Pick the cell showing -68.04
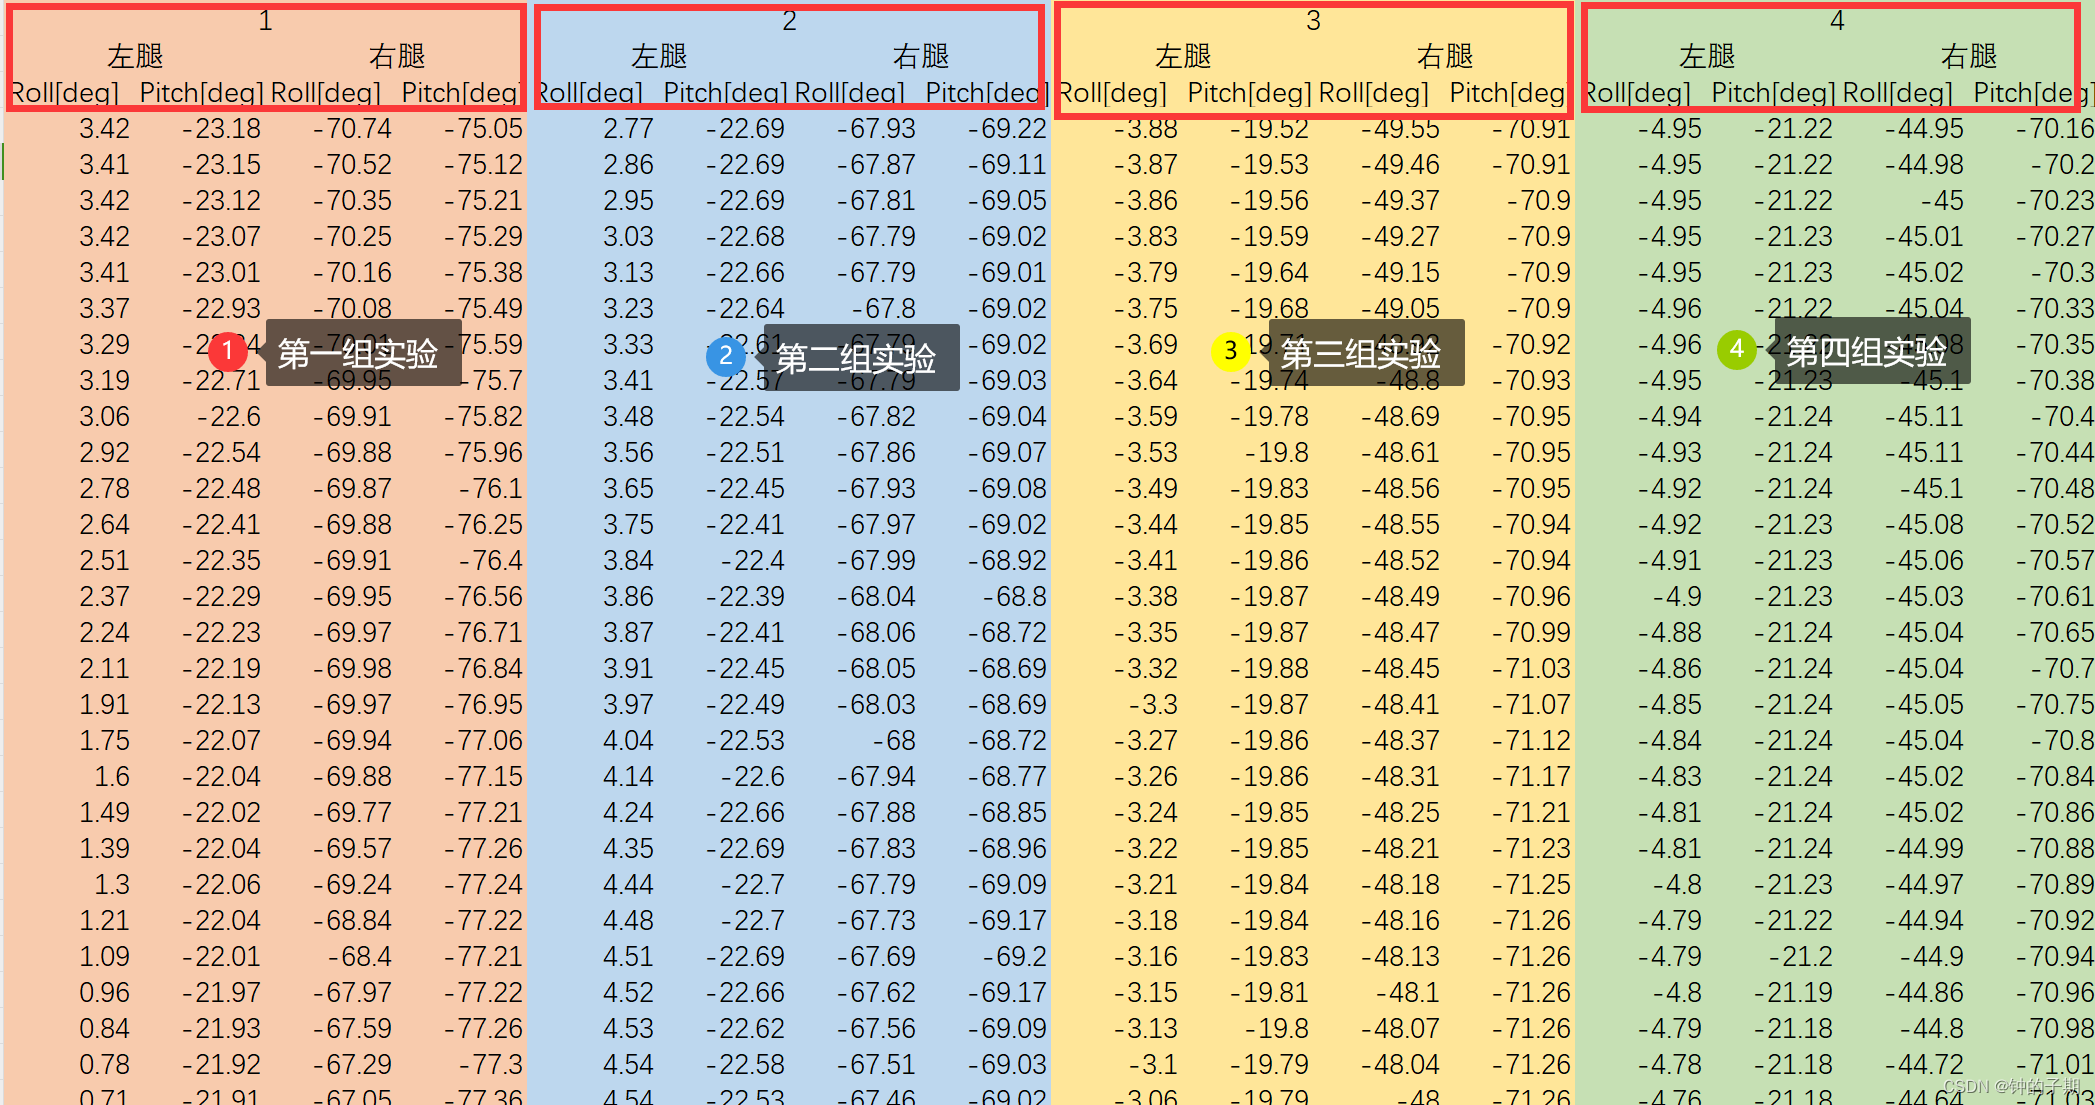Image resolution: width=2095 pixels, height=1105 pixels. pyautogui.click(x=876, y=597)
